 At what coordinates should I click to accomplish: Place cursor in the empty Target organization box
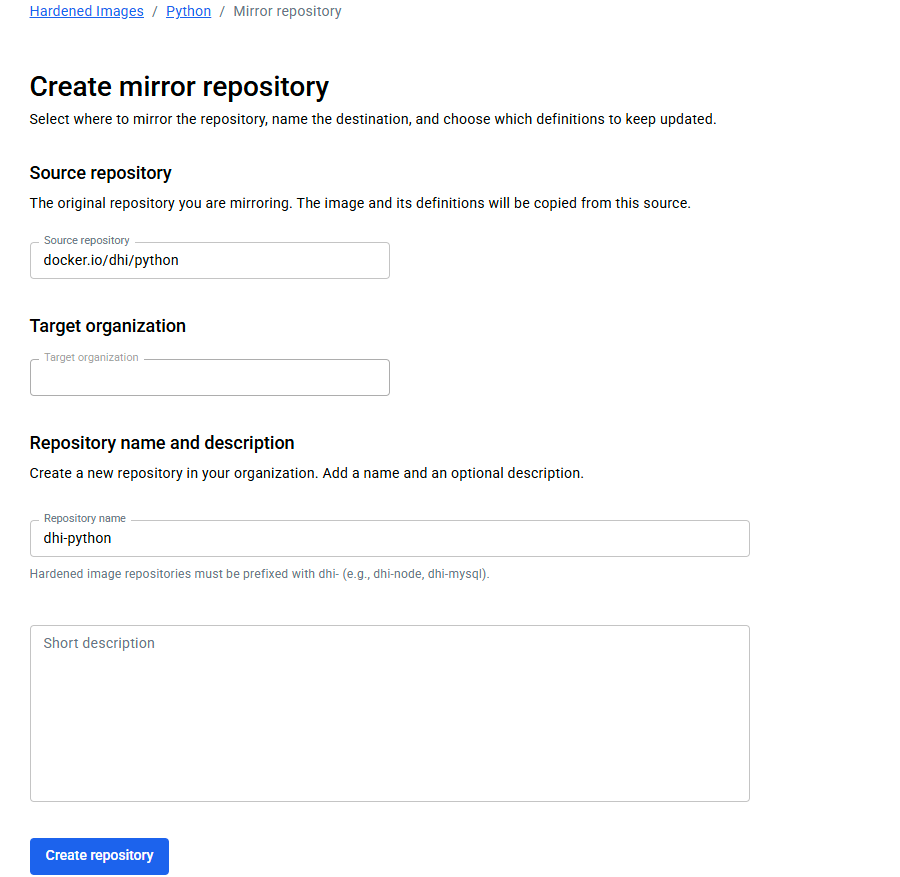click(209, 377)
